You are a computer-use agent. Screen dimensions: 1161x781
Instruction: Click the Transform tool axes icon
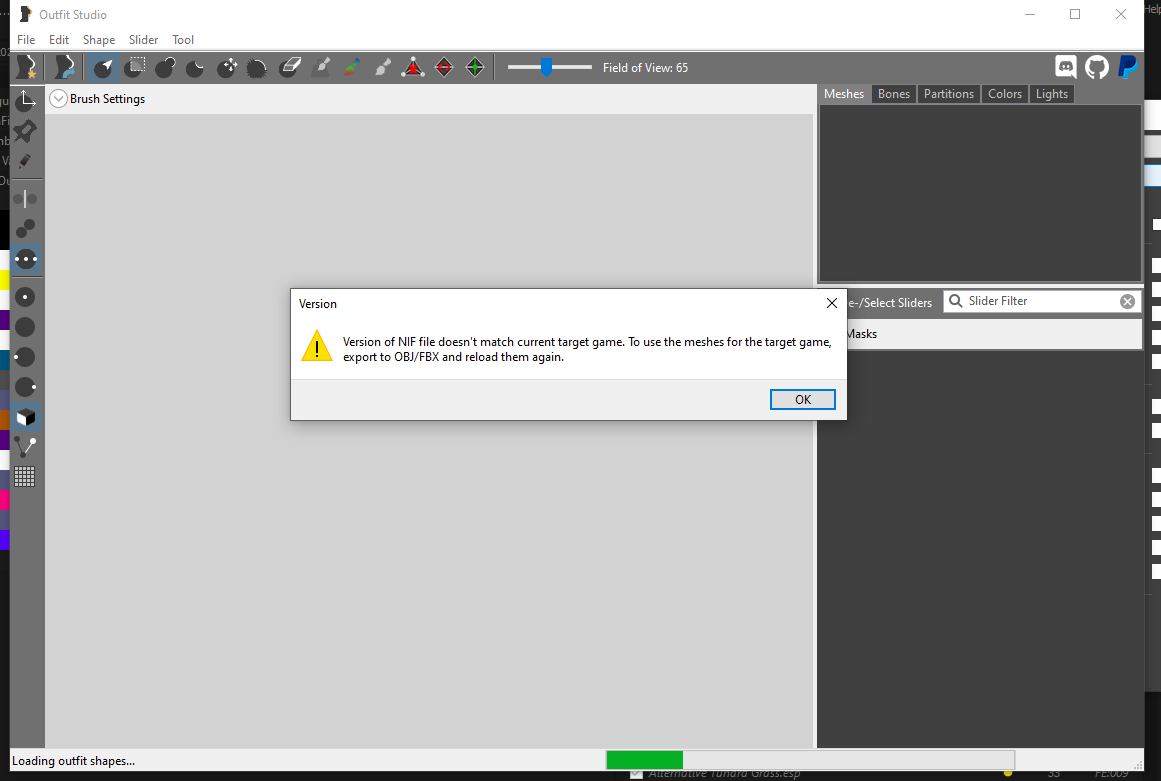(x=26, y=100)
